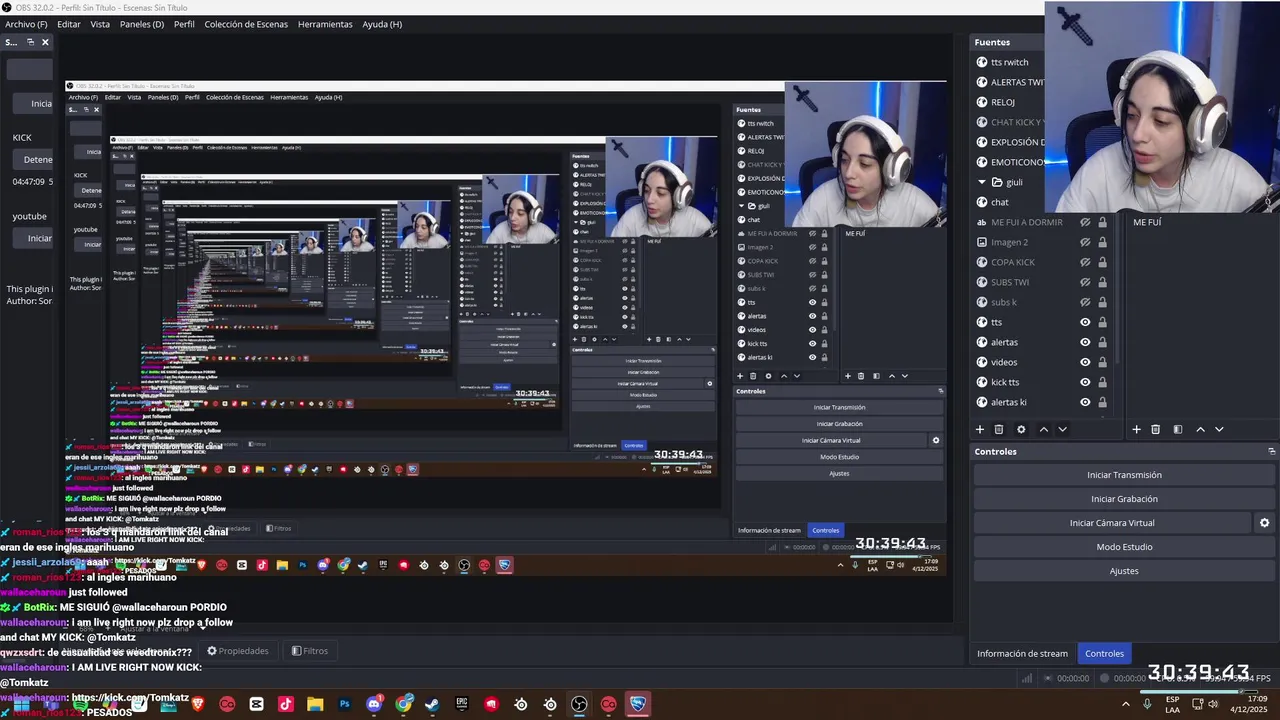Screen dimensions: 1280x720
Task: Lock toggle for the kick tts source
Action: [1102, 382]
